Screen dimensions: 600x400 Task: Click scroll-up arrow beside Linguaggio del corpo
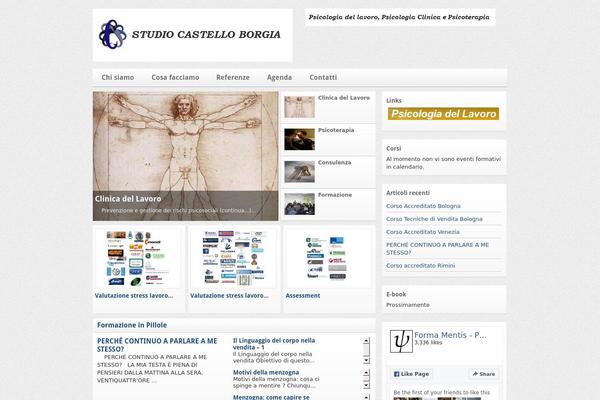(x=366, y=341)
